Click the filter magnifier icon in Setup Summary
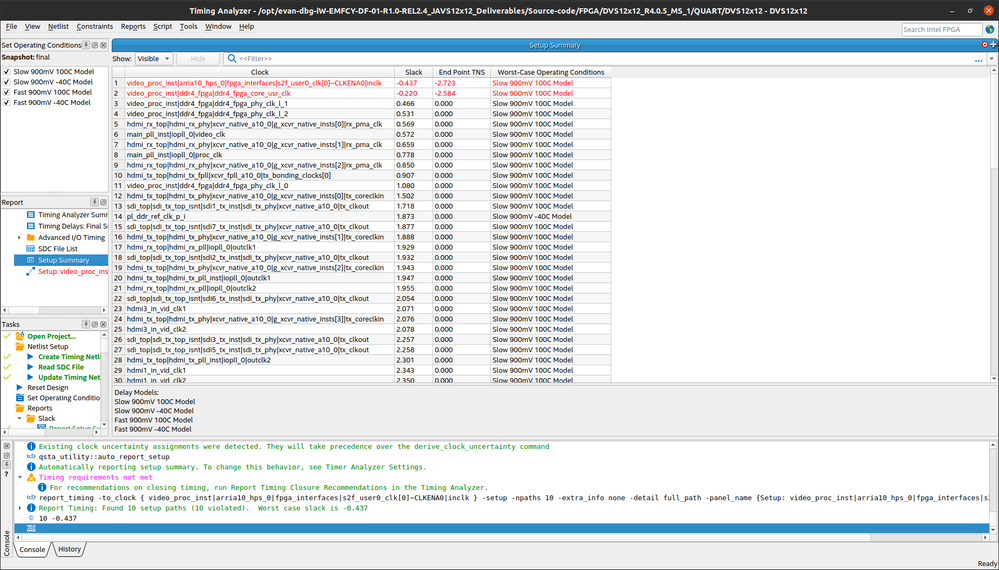 click(231, 59)
